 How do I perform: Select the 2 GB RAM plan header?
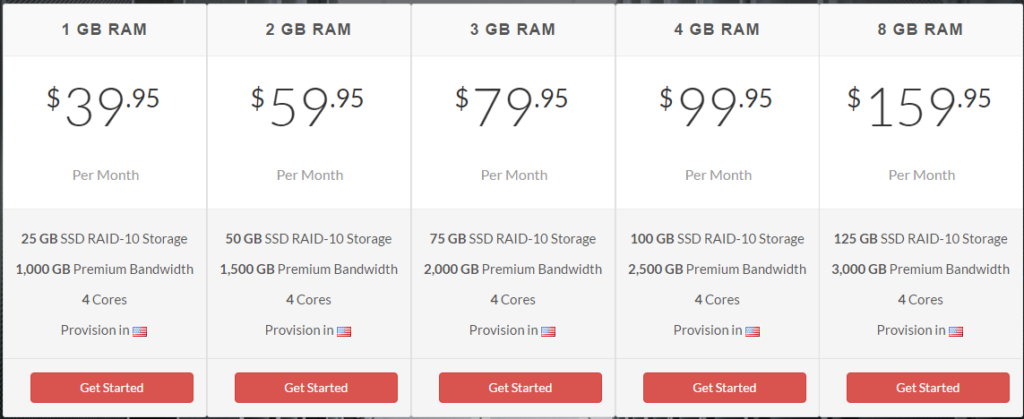click(308, 29)
